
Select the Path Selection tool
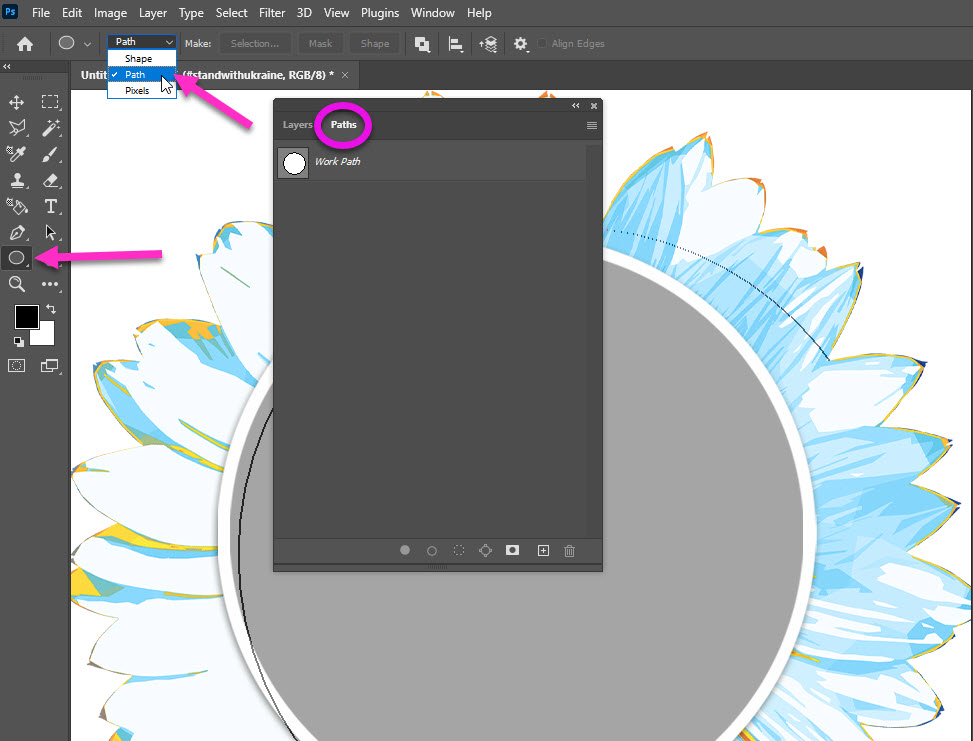50,232
